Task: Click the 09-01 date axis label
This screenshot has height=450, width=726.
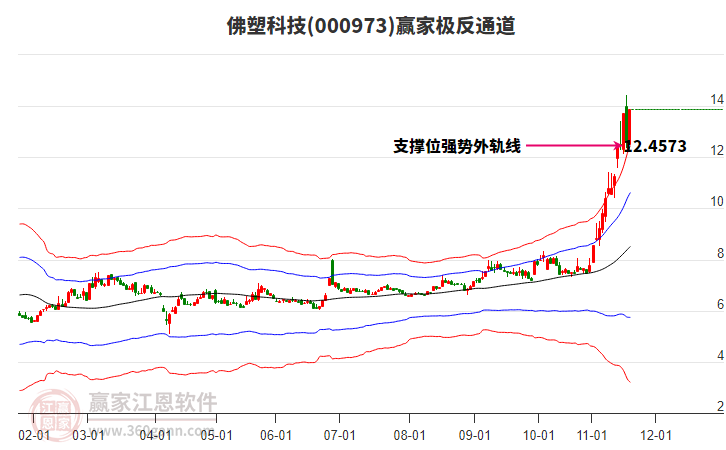Action: click(475, 436)
